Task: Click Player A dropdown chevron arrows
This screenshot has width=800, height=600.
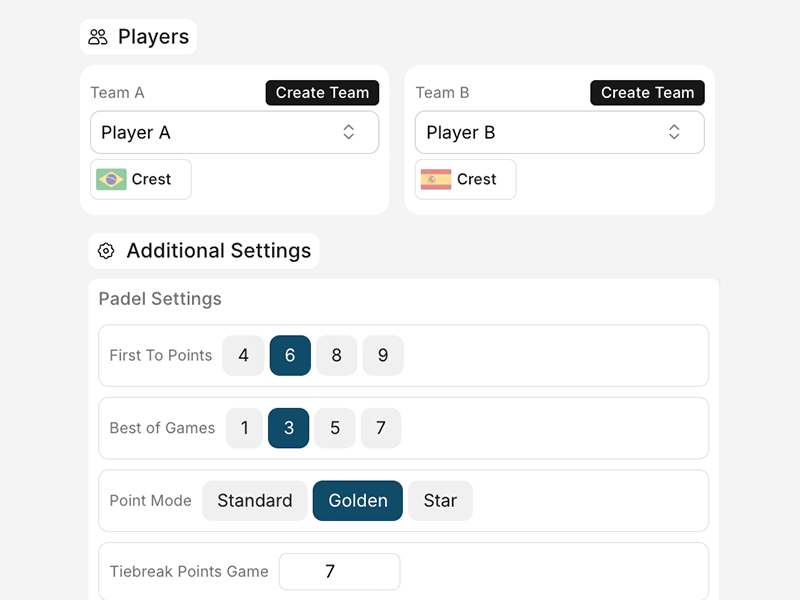Action: pos(348,132)
